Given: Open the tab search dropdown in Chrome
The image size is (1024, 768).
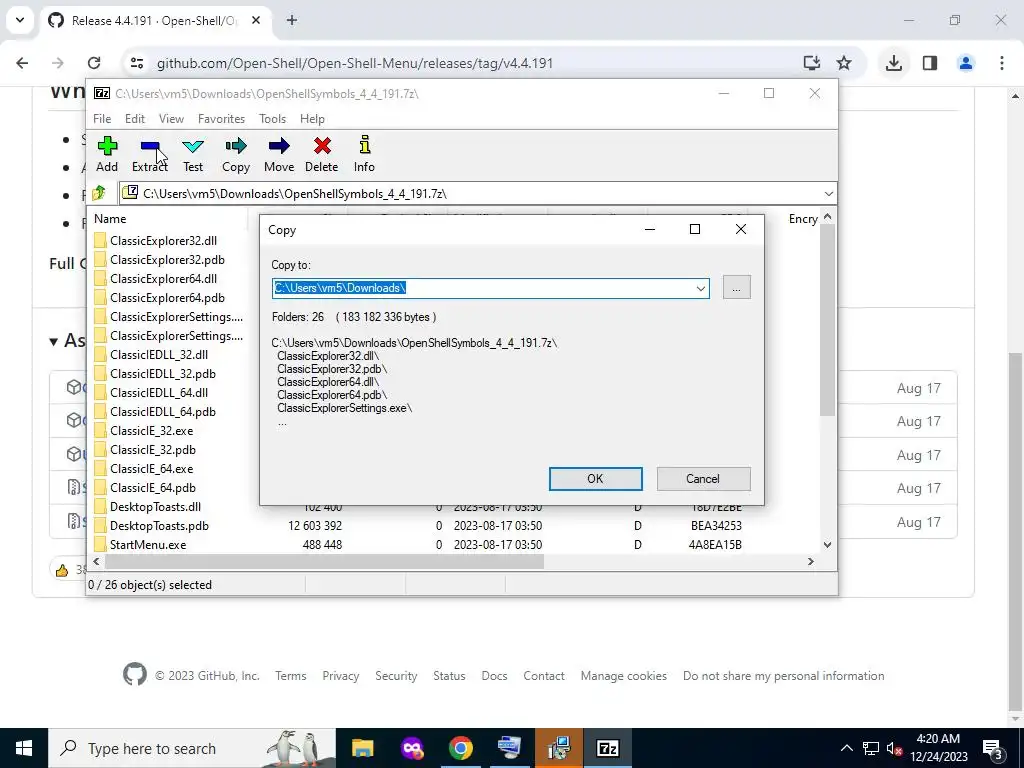Looking at the screenshot, I should [x=20, y=20].
